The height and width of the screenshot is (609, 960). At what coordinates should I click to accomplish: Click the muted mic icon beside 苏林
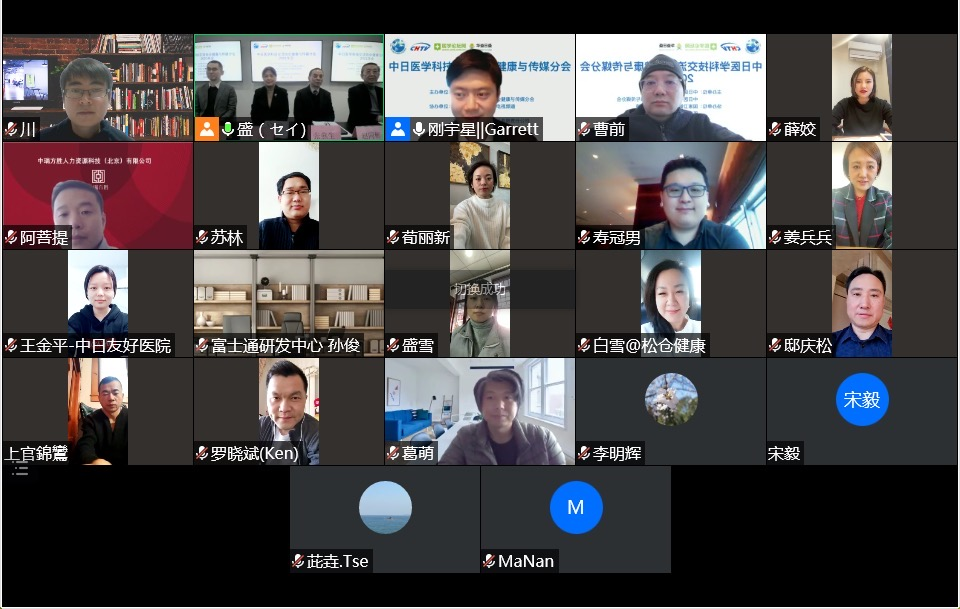(202, 237)
